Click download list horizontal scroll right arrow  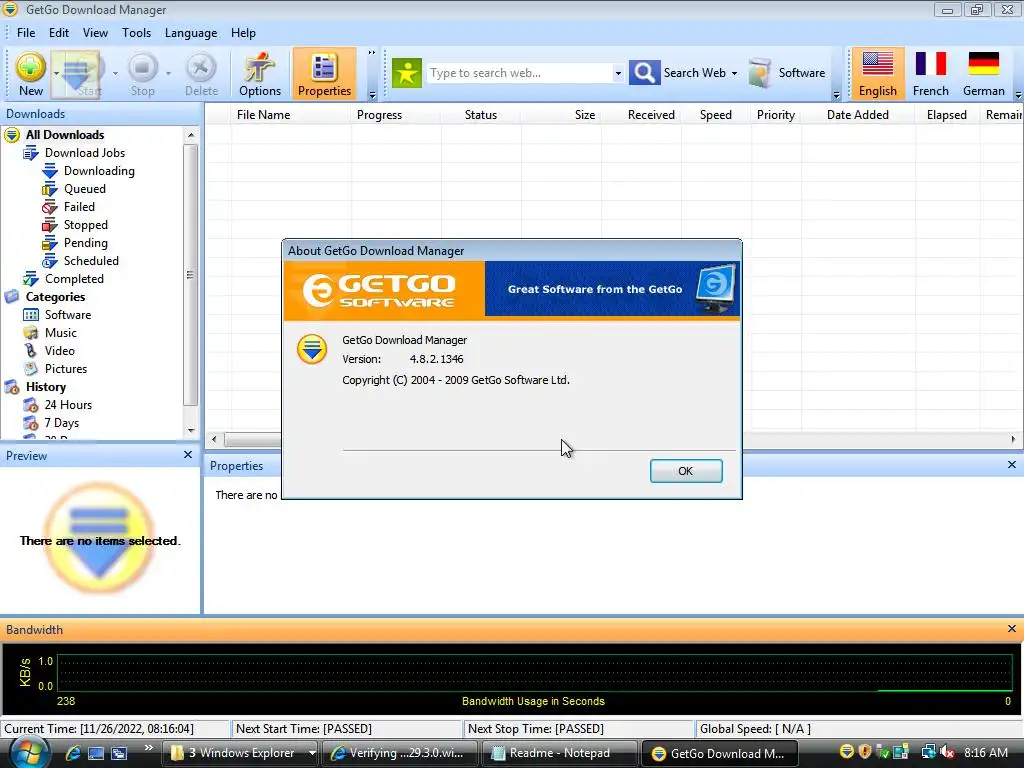[1013, 440]
